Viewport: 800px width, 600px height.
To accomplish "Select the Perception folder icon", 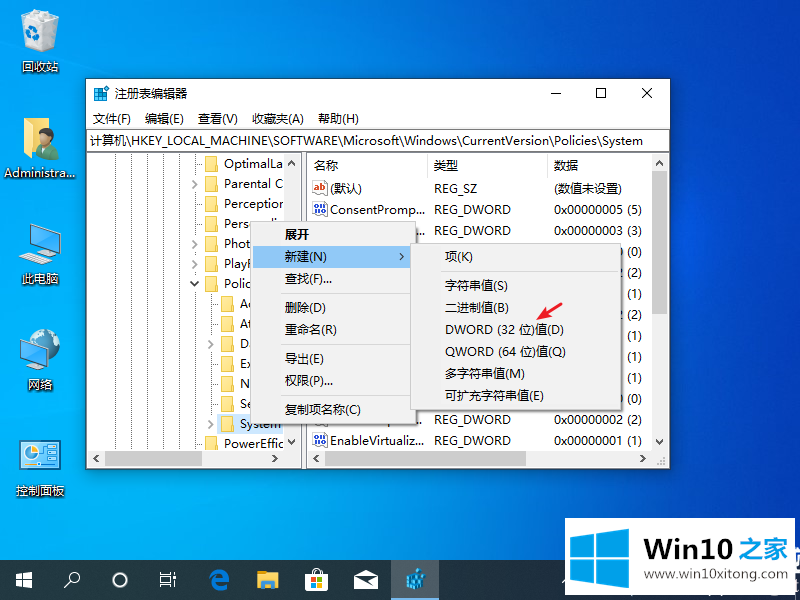I will pos(212,204).
